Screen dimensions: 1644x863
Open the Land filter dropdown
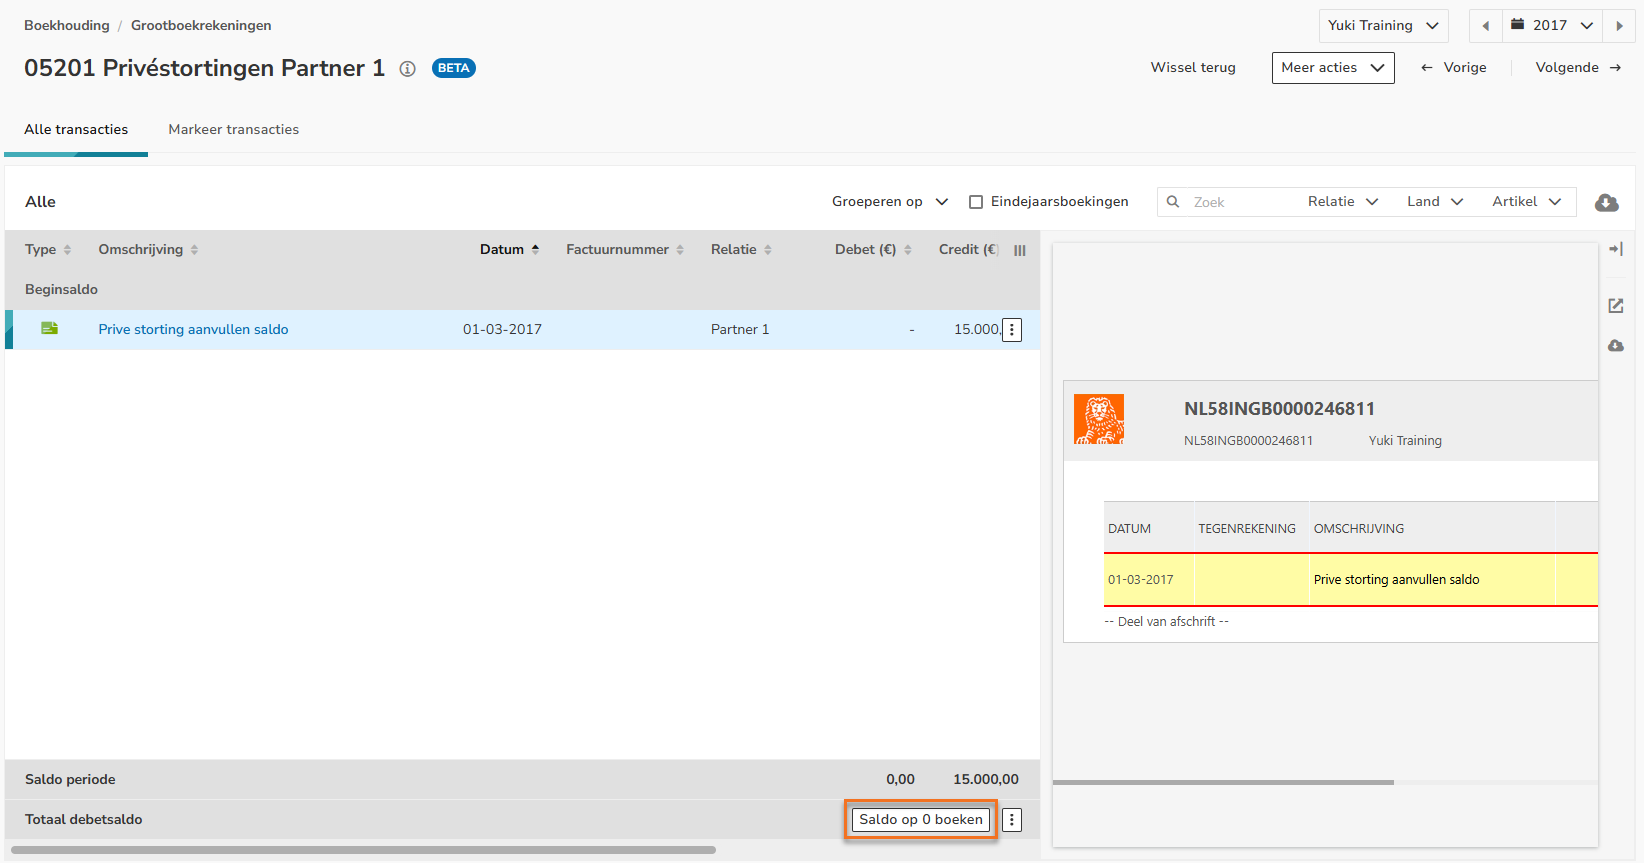pyautogui.click(x=1435, y=202)
